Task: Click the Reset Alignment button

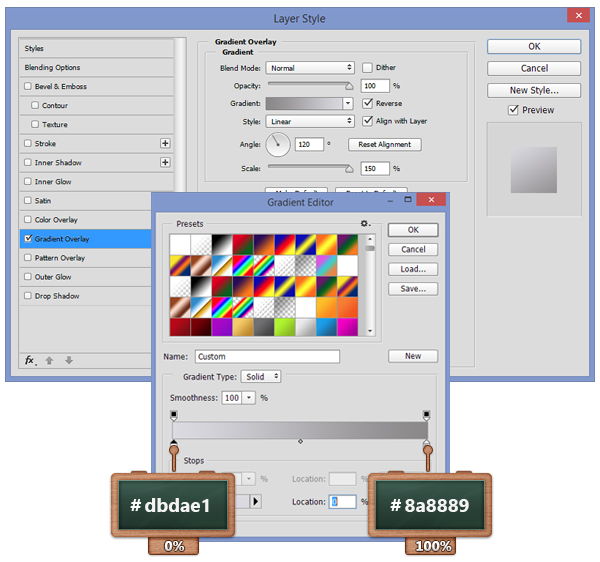Action: pos(385,145)
